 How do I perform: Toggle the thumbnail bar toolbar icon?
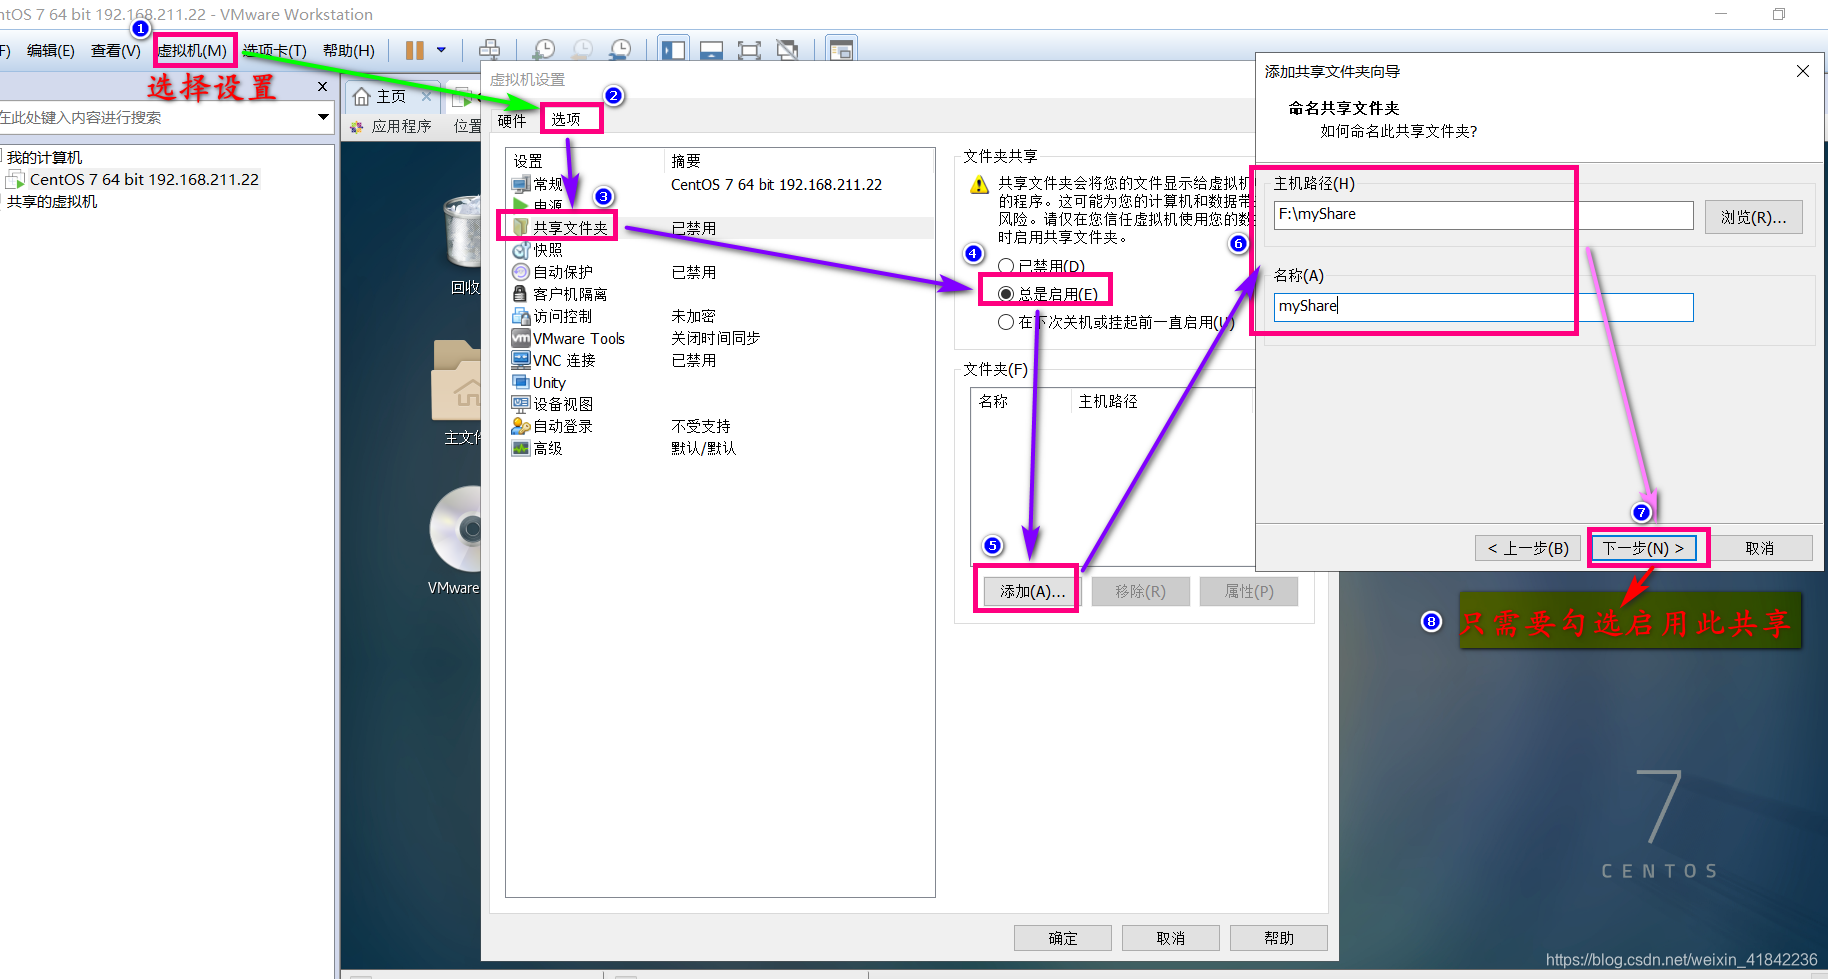point(711,50)
